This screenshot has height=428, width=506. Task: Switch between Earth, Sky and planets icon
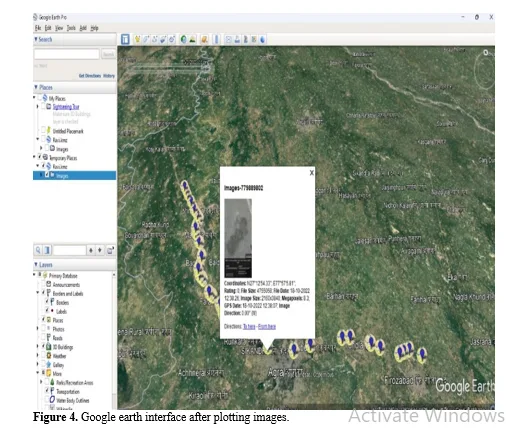(x=204, y=39)
